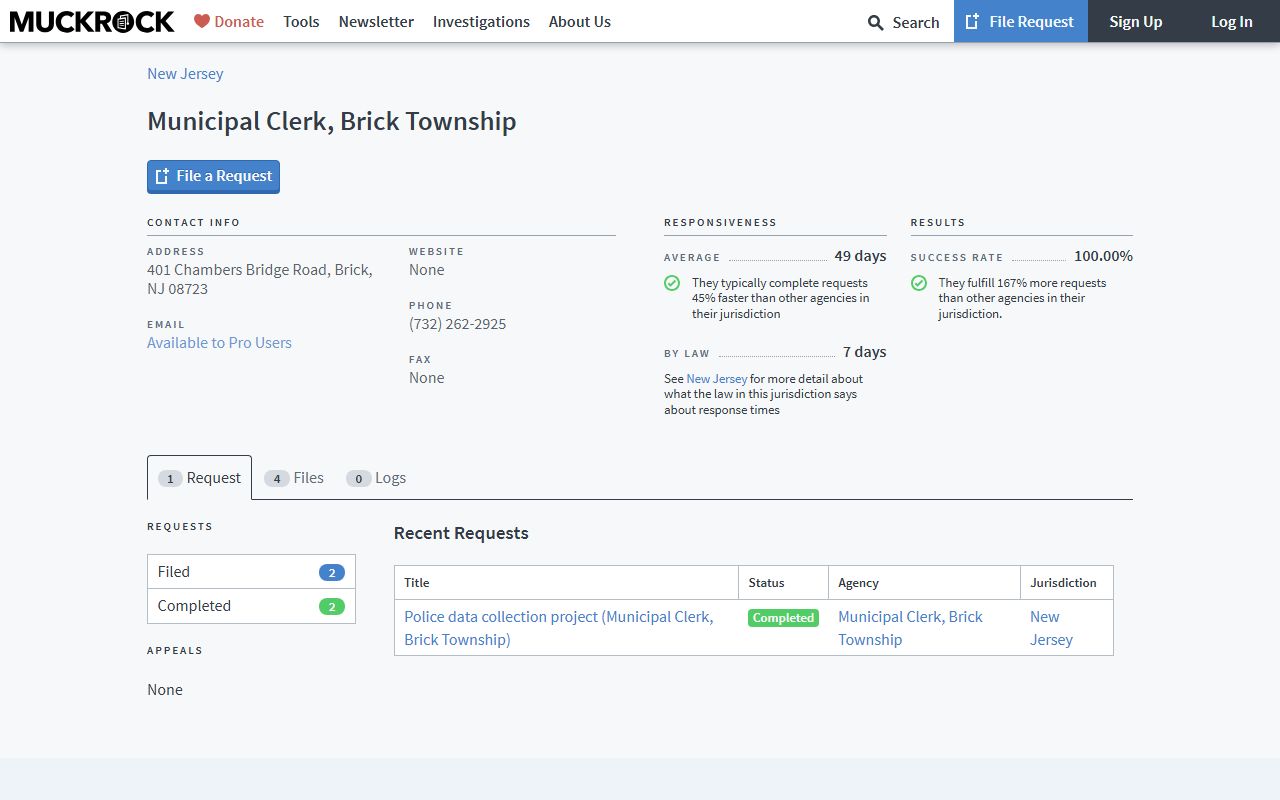Click the Sign Up button
1280x800 pixels.
(x=1135, y=21)
